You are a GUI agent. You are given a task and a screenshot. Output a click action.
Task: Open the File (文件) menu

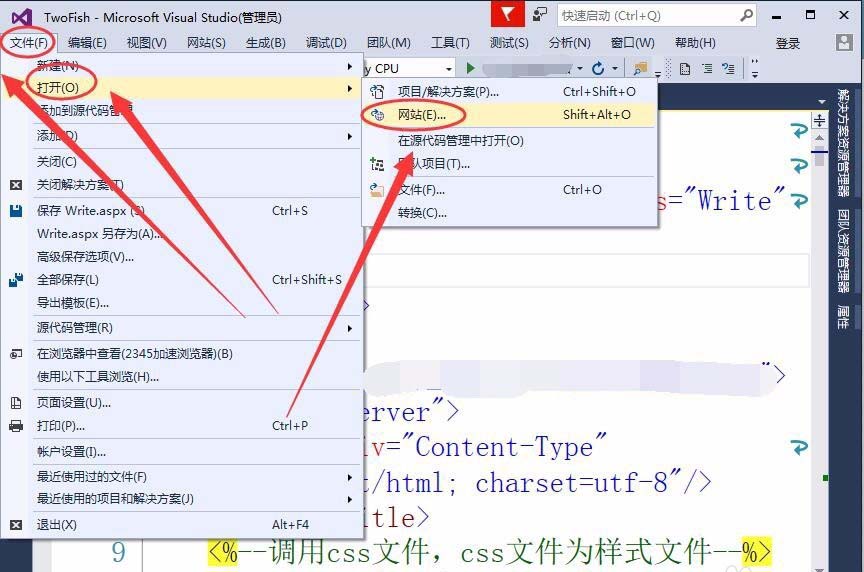pyautogui.click(x=29, y=42)
